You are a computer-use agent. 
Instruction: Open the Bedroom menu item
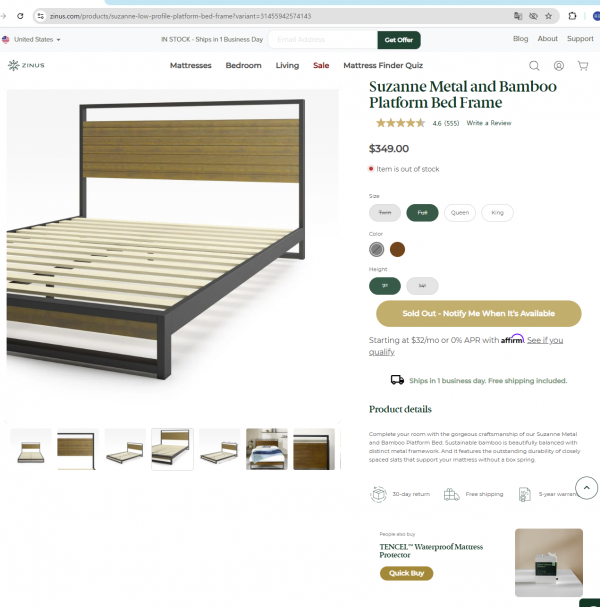243,65
